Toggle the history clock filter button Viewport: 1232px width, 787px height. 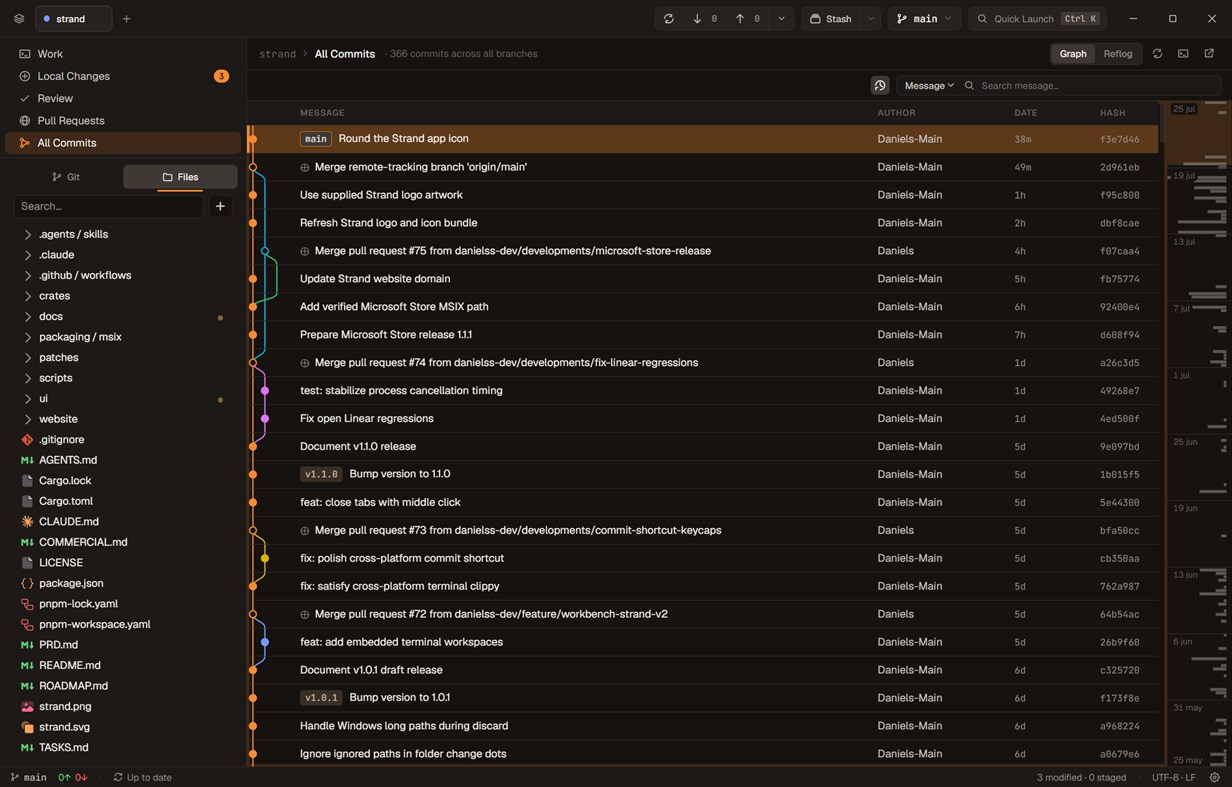880,86
